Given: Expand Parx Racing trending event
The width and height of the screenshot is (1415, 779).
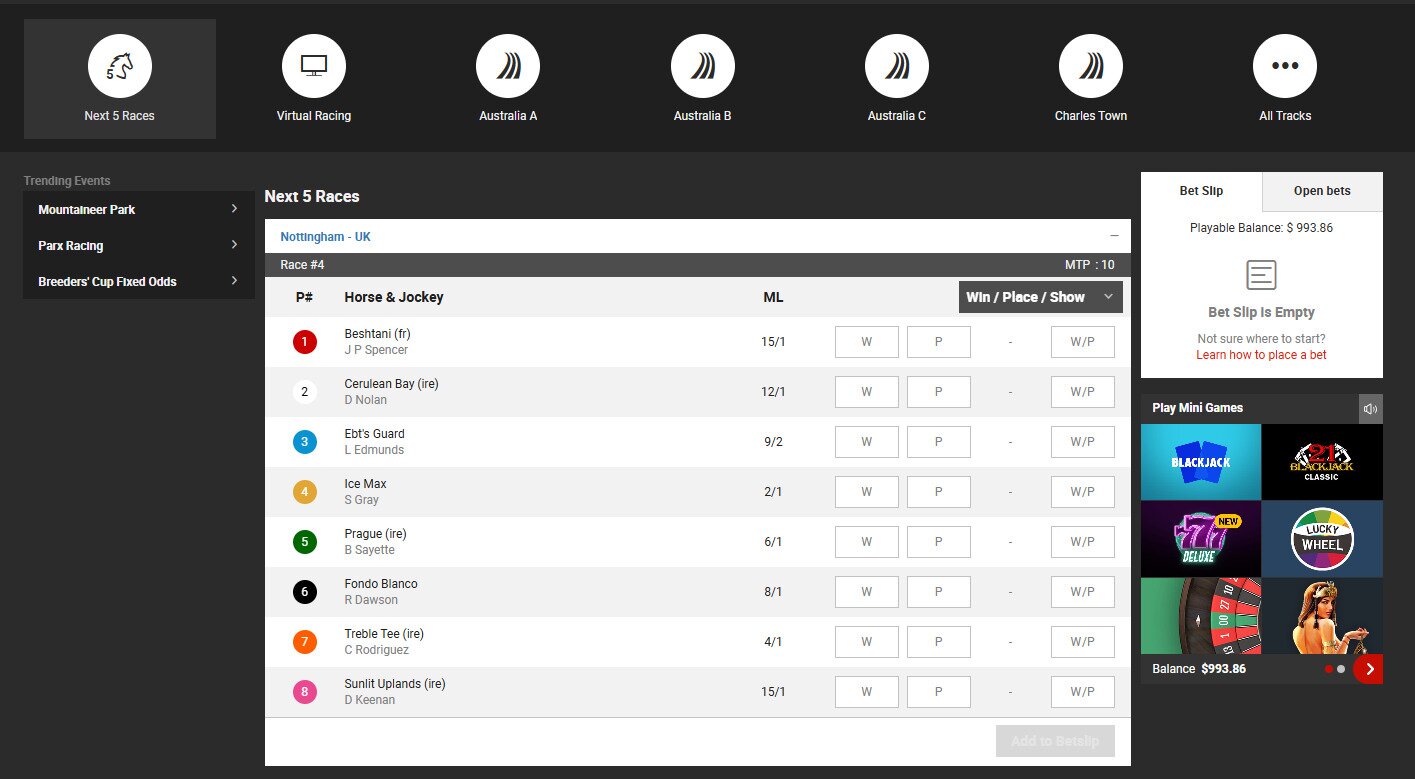Looking at the screenshot, I should [137, 245].
